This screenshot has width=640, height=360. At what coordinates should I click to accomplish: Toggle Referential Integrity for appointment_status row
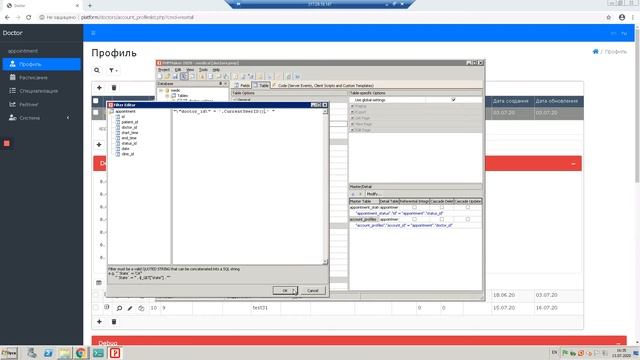coord(414,207)
